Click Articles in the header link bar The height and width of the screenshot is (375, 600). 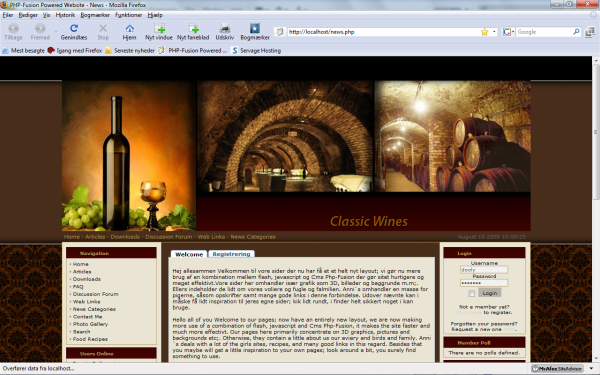click(x=95, y=237)
